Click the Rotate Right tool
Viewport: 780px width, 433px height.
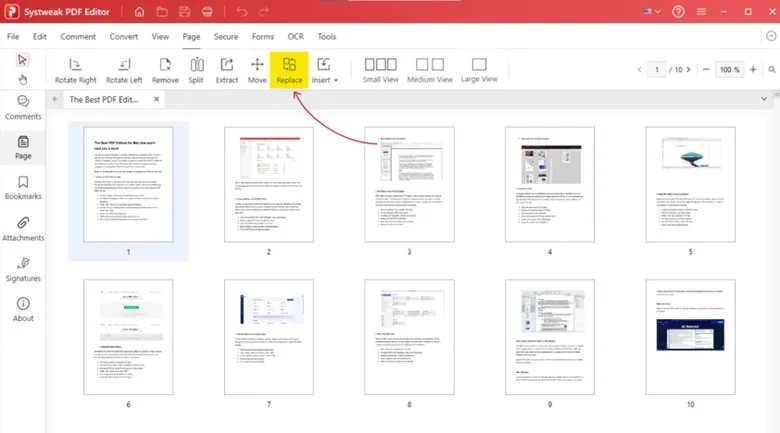[76, 70]
